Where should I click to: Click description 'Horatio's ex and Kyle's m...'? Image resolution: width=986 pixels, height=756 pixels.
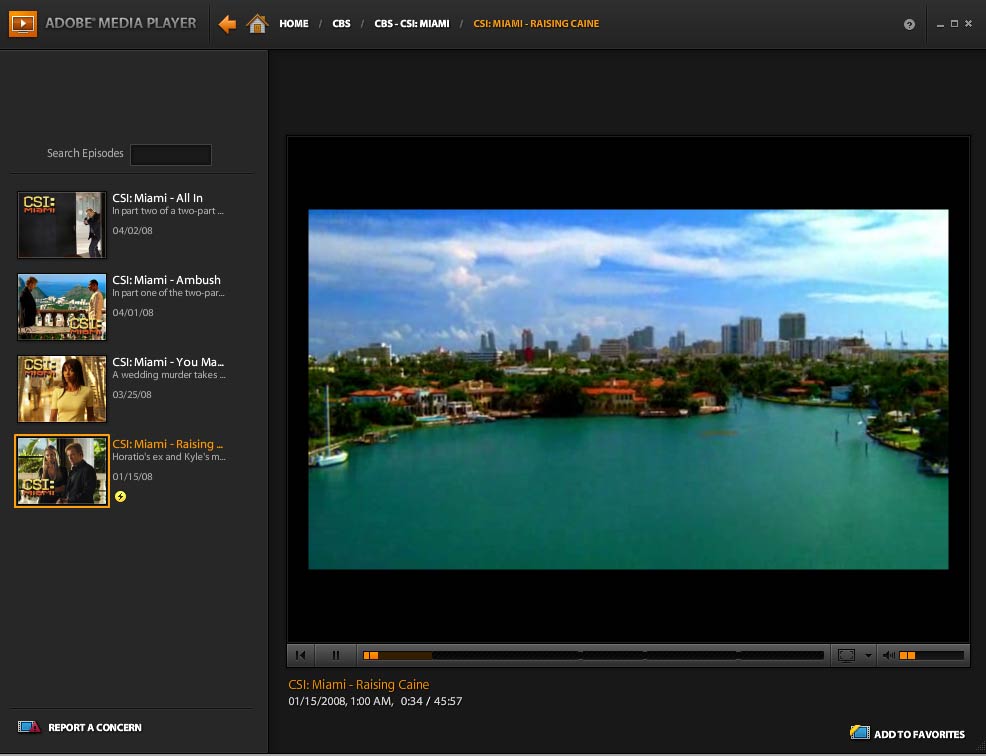tap(169, 457)
